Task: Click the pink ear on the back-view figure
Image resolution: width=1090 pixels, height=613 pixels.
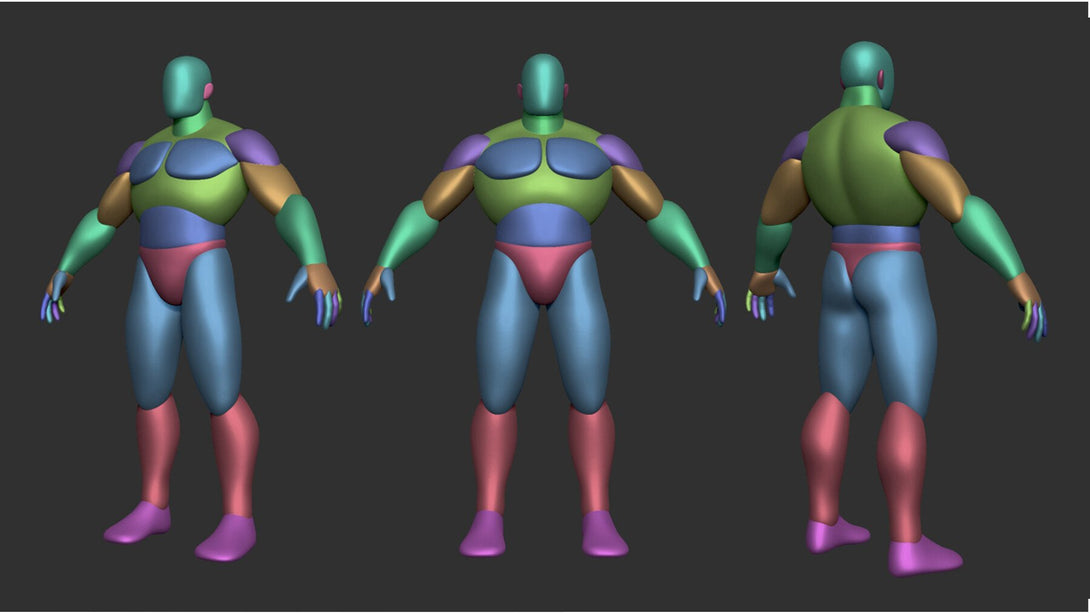Action: (882, 78)
